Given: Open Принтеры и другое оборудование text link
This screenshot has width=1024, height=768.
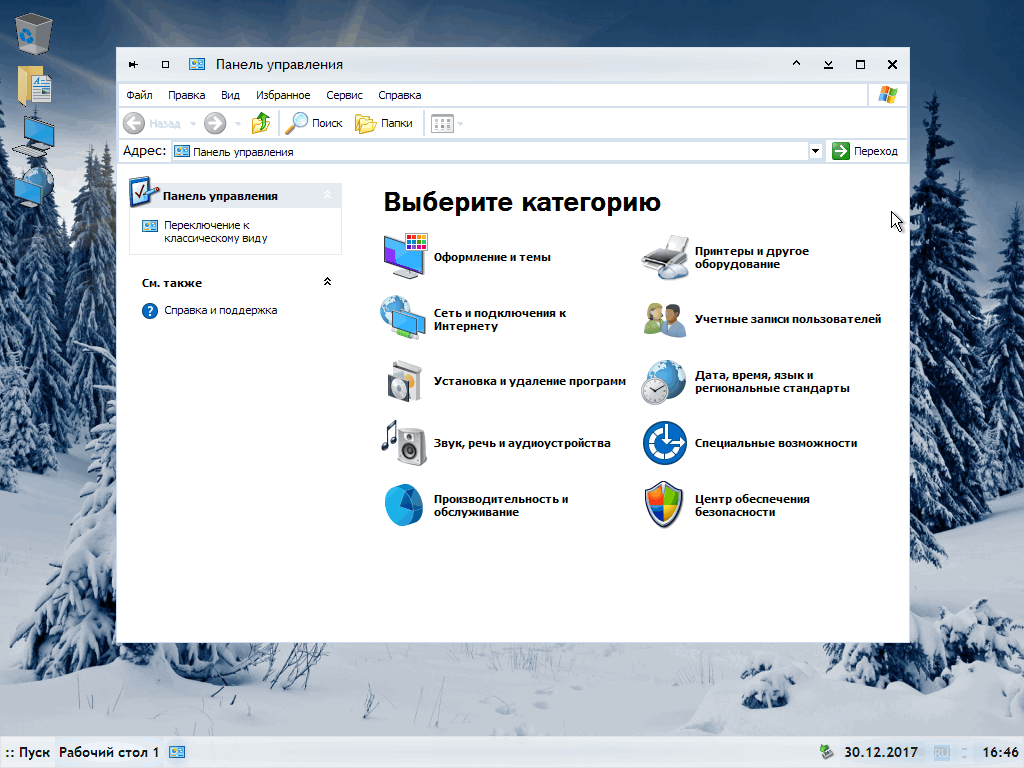Looking at the screenshot, I should 752,257.
